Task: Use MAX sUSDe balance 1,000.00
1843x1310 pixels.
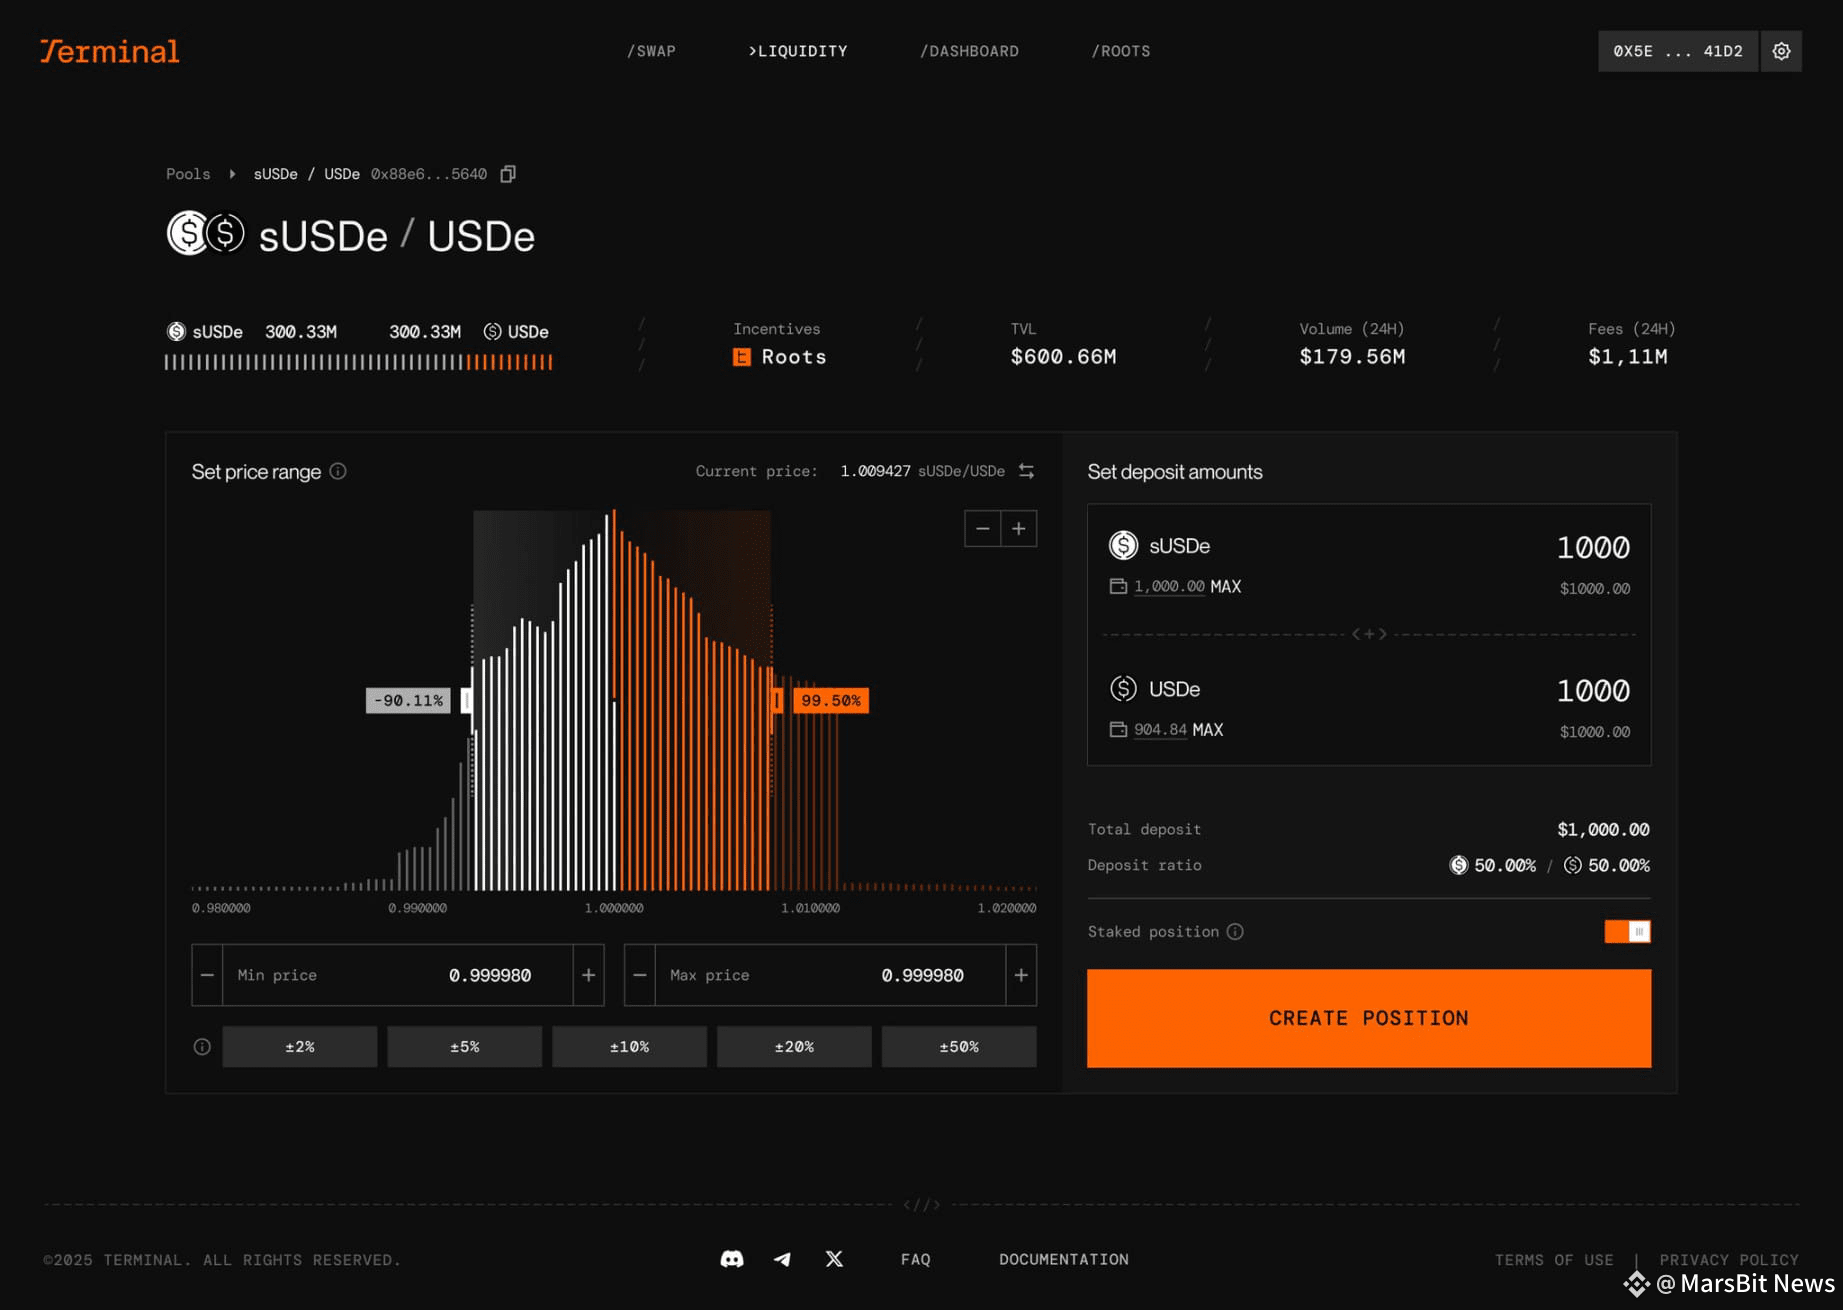Action: click(x=1225, y=587)
